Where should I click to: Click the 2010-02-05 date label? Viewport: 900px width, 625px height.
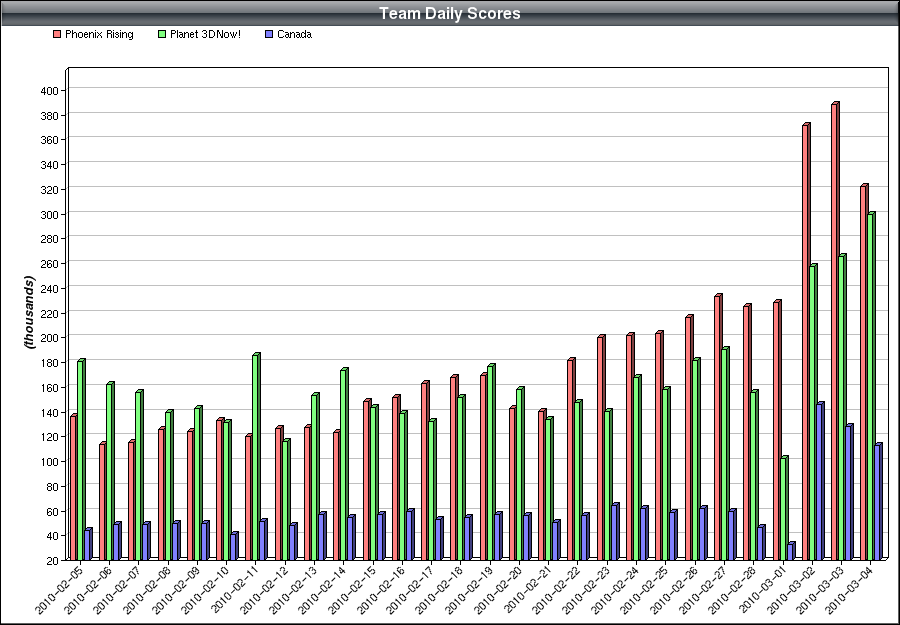click(59, 589)
